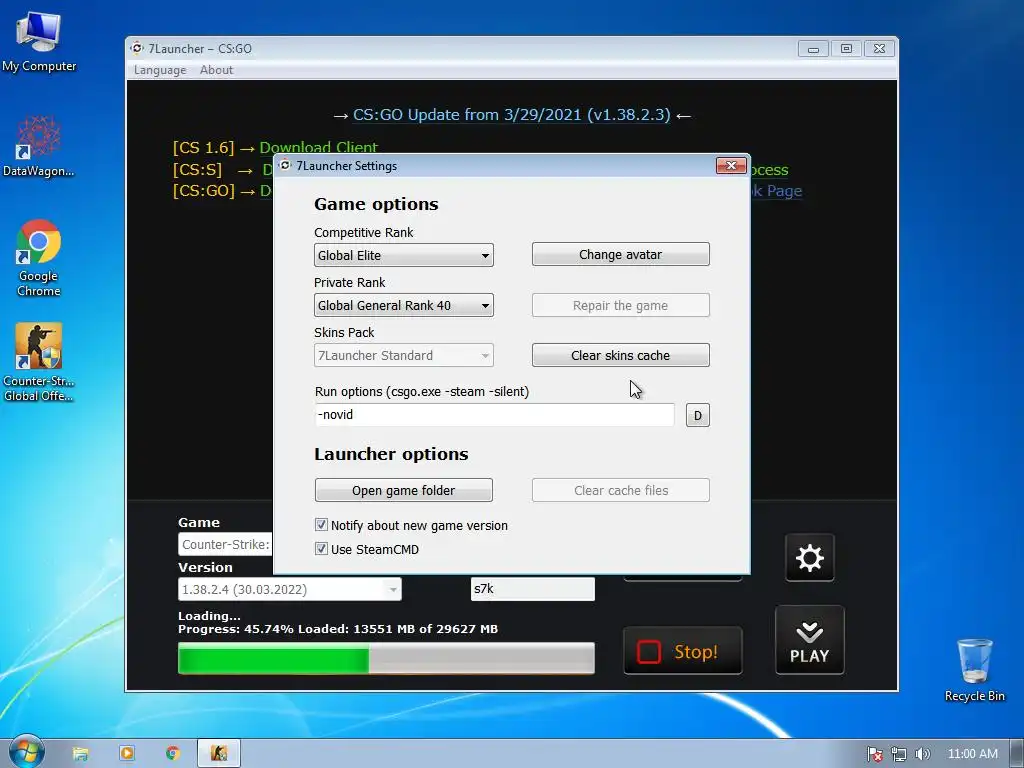Click the s7k nickname field
Image resolution: width=1024 pixels, height=768 pixels.
tap(532, 588)
